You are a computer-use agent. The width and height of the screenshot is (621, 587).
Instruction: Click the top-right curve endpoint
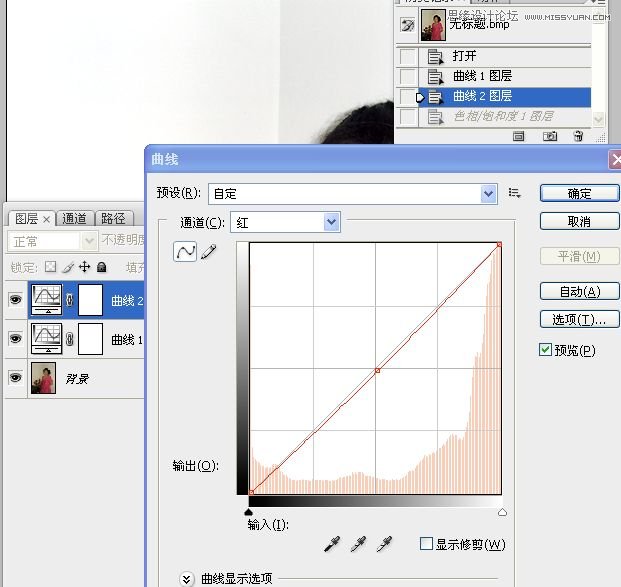click(499, 244)
